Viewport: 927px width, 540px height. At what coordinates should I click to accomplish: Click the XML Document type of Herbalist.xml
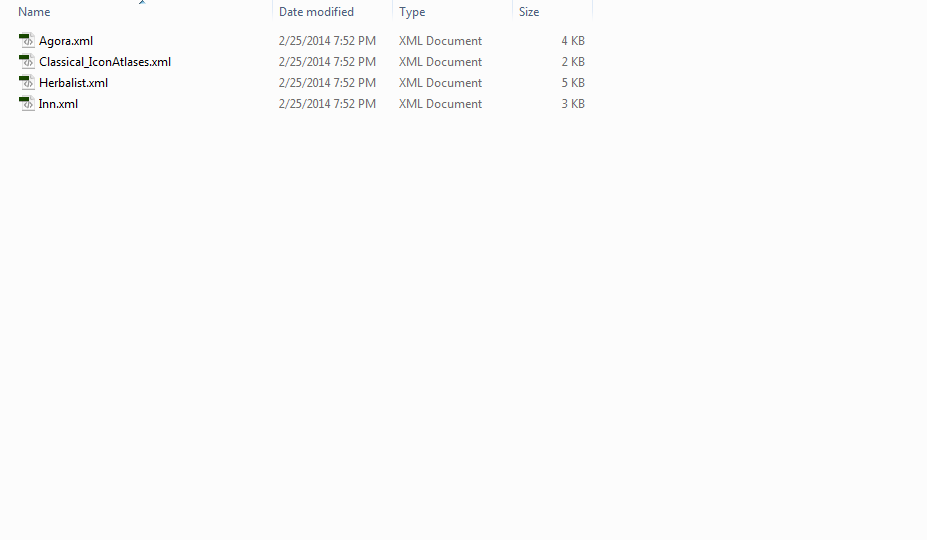pos(440,83)
